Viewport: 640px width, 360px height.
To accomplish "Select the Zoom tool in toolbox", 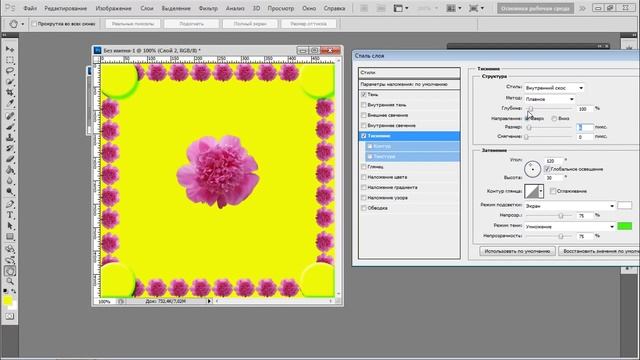I will click(10, 281).
